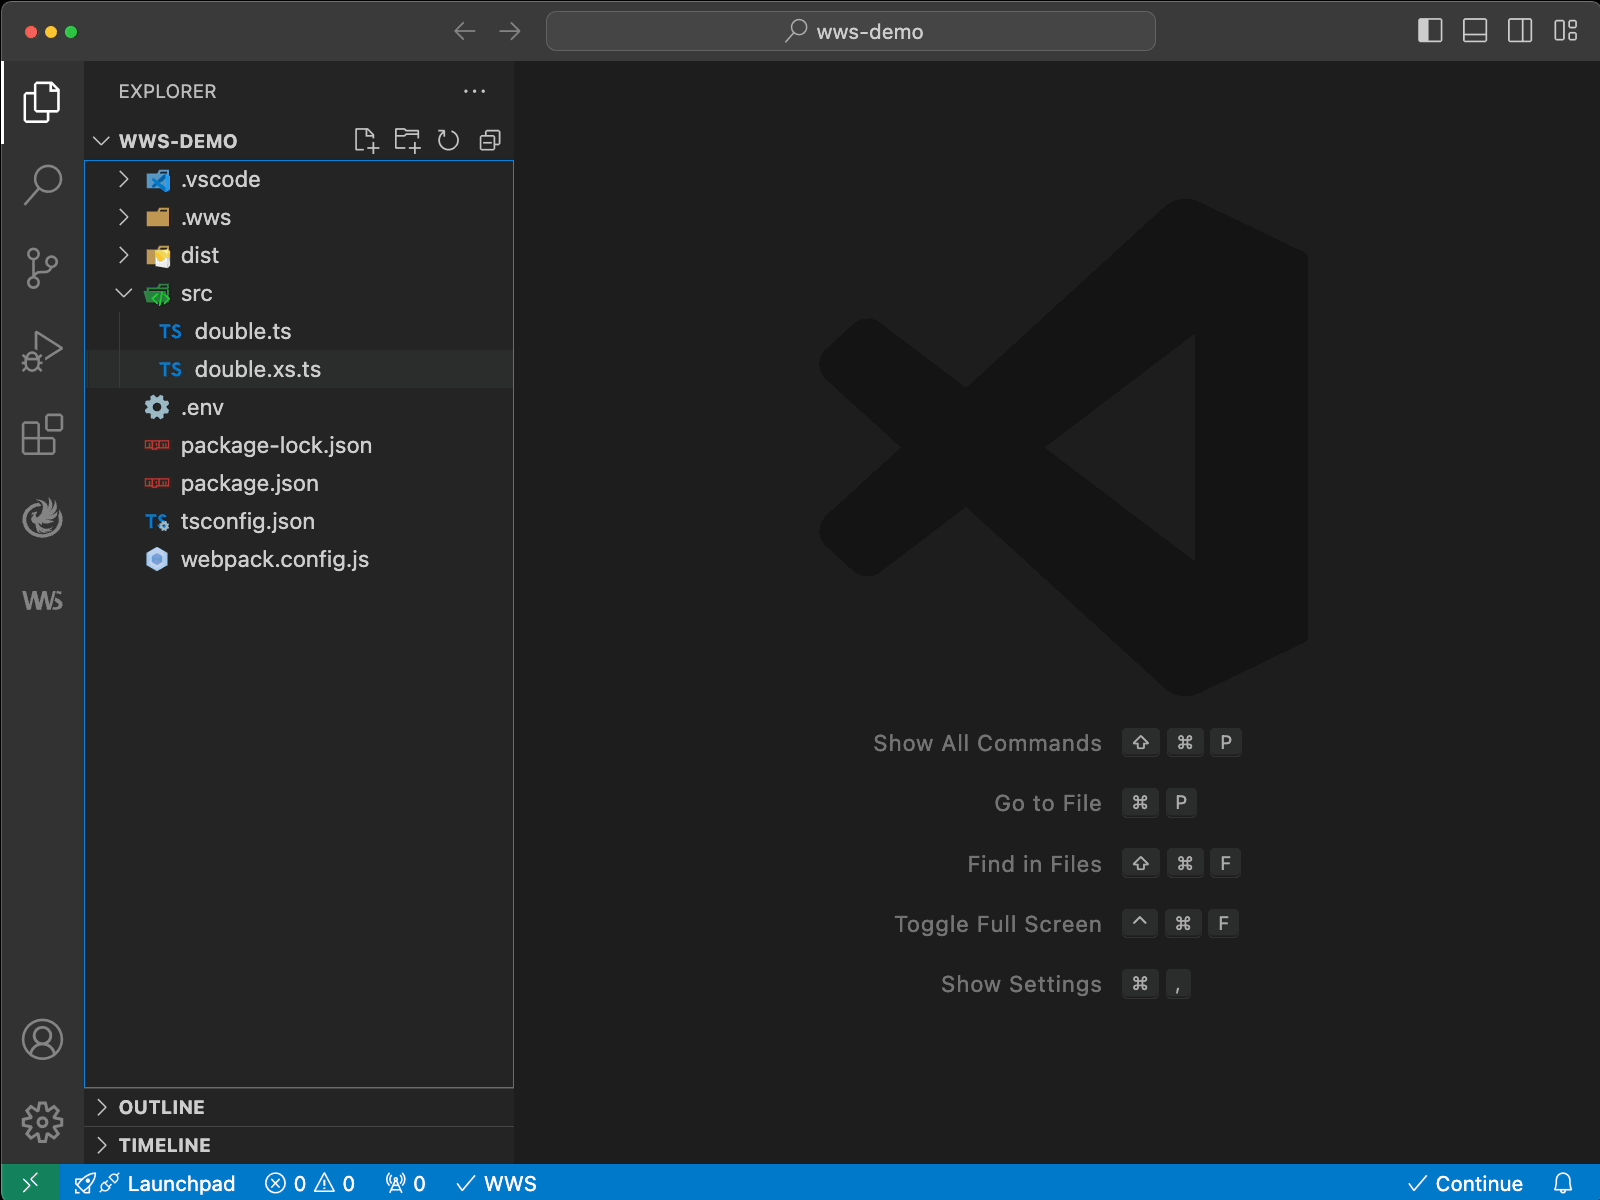Toggle the secondary side bar
The height and width of the screenshot is (1200, 1600).
click(x=1520, y=31)
